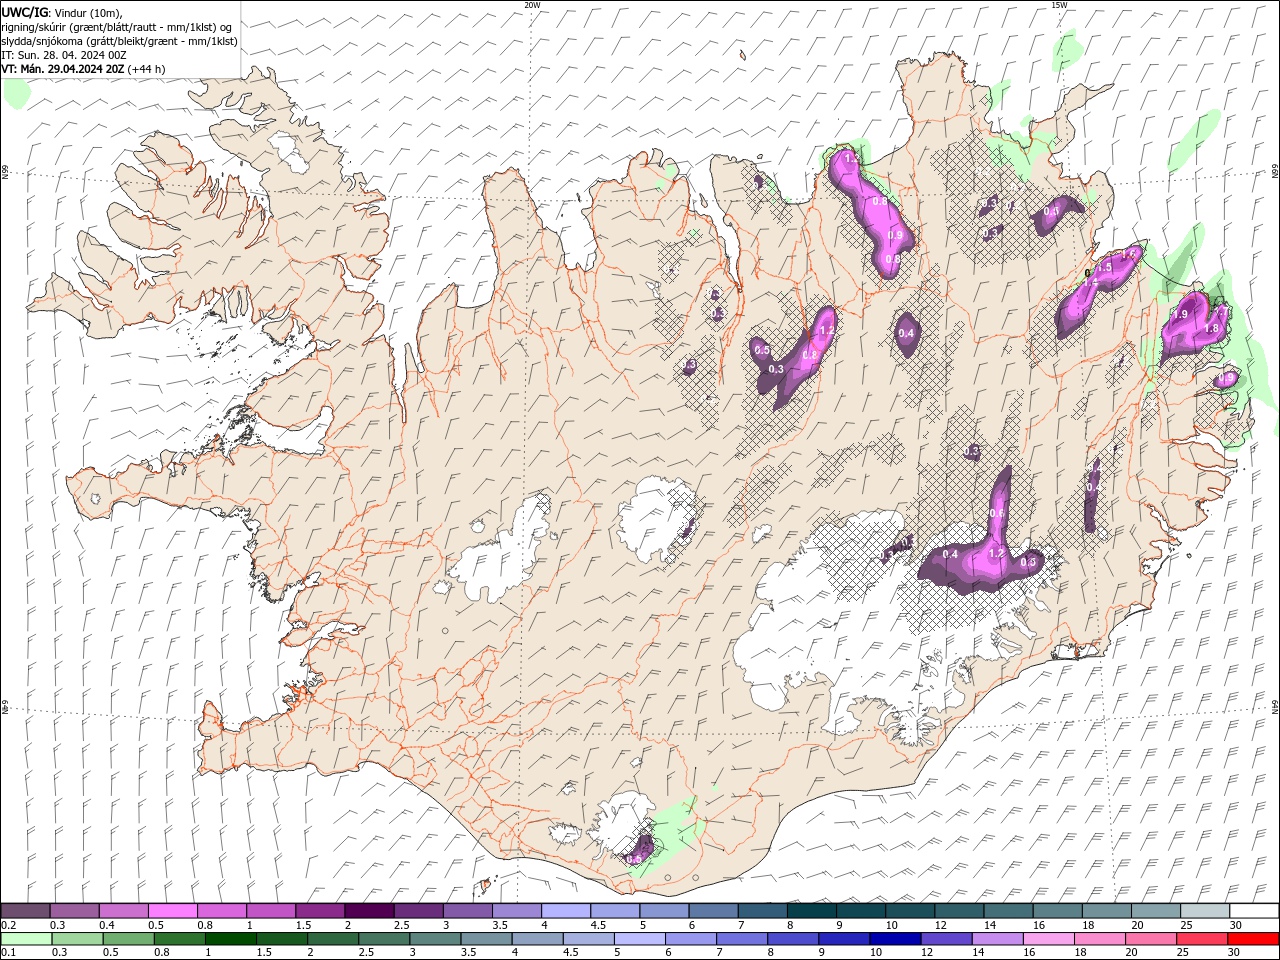Screen dimensions: 1280x960
Task: Click the 'slydda/snjókoma' legend description line
Action: tap(119, 41)
